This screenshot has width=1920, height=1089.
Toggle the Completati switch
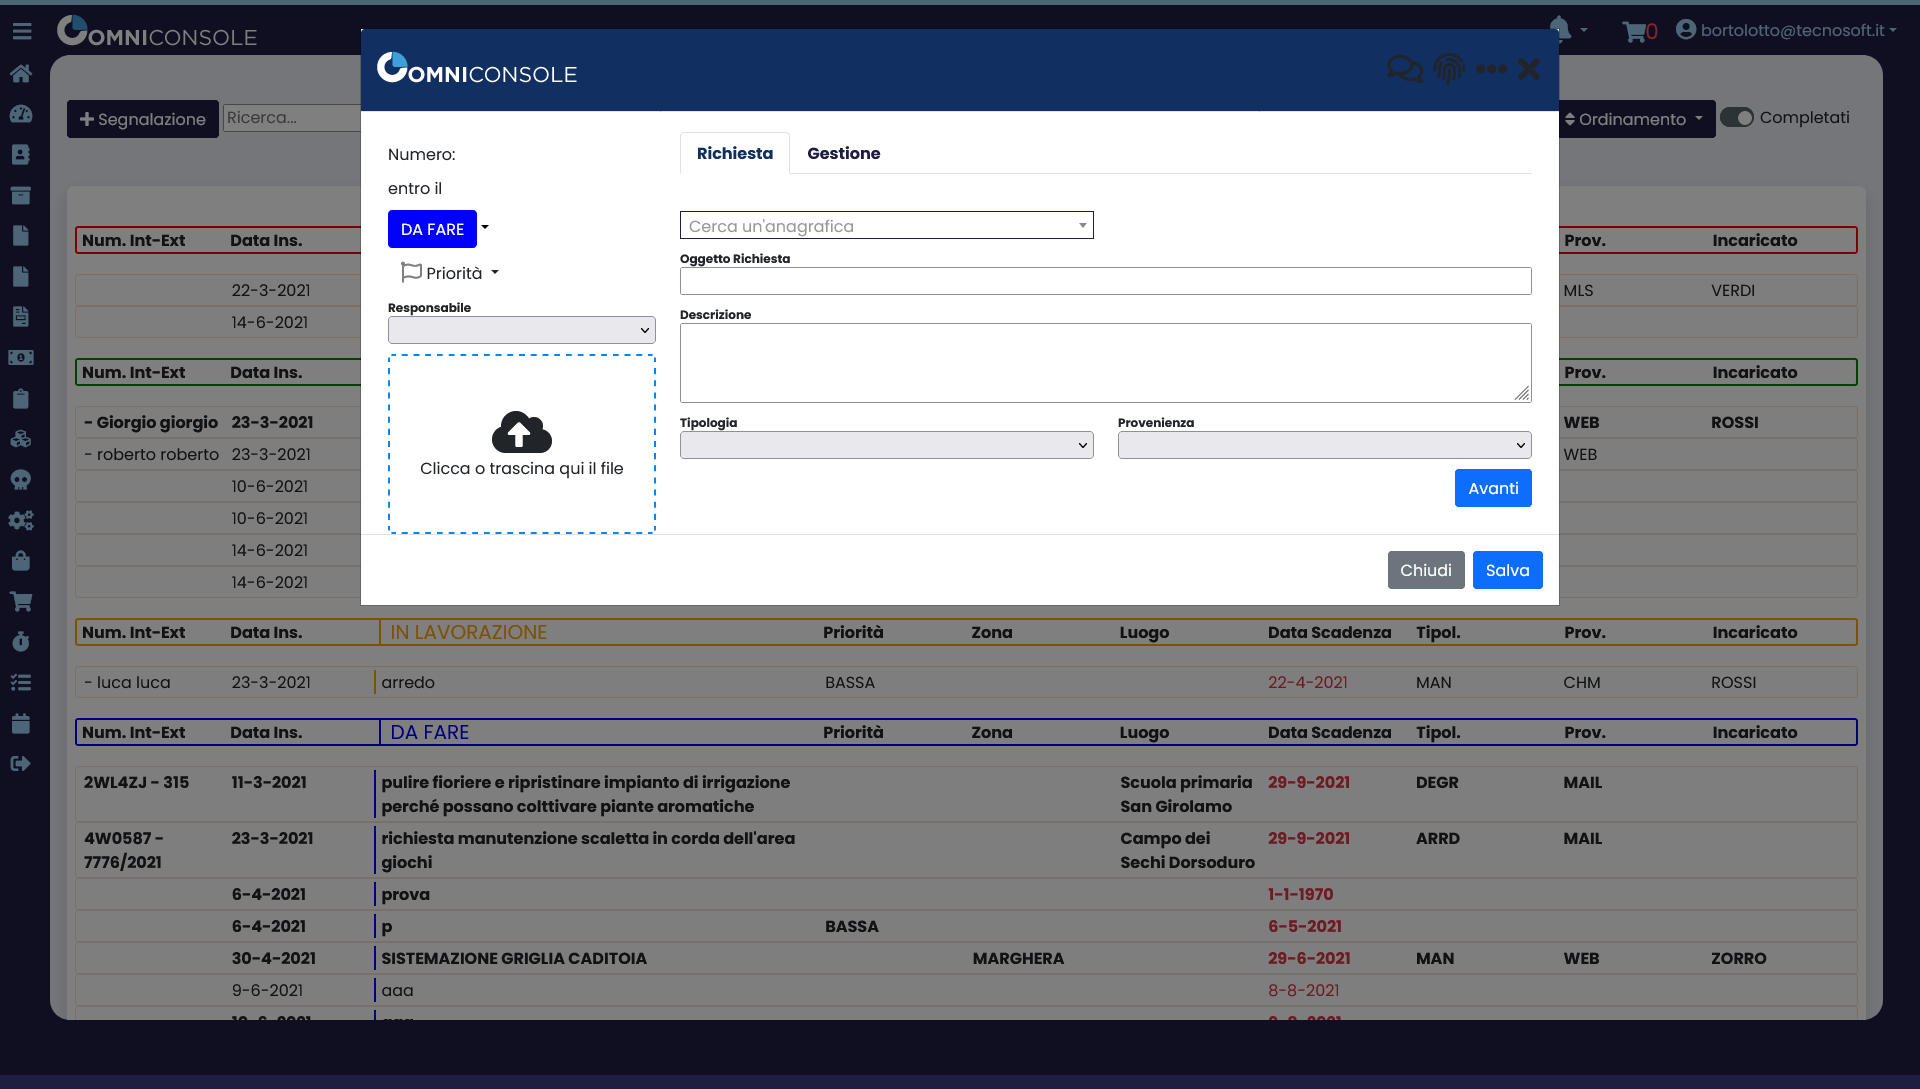click(1739, 117)
